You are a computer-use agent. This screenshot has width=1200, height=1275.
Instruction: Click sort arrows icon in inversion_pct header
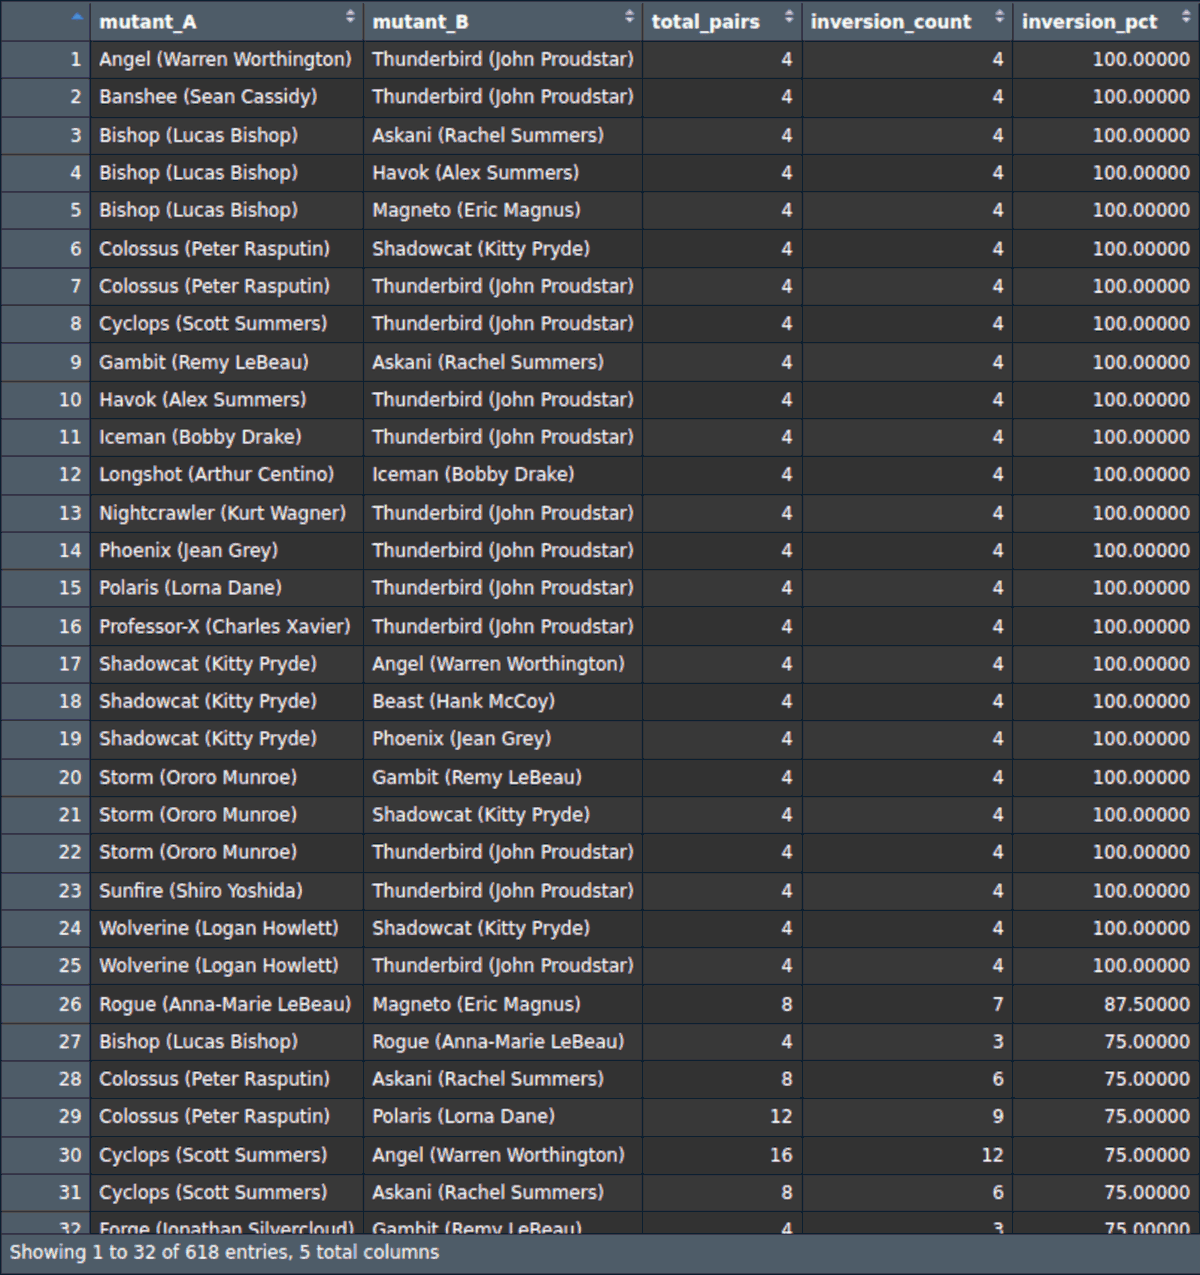pyautogui.click(x=1186, y=17)
